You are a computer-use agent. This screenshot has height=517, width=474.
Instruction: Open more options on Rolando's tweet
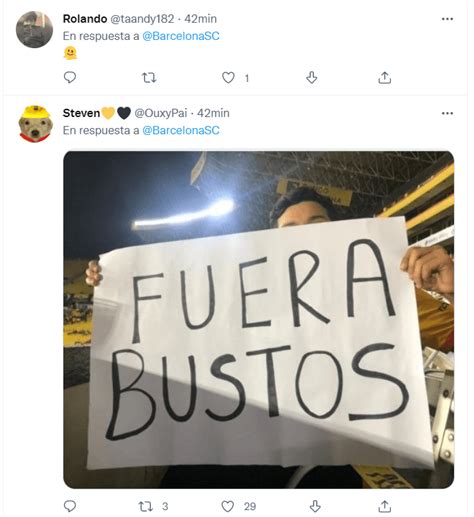pyautogui.click(x=447, y=19)
